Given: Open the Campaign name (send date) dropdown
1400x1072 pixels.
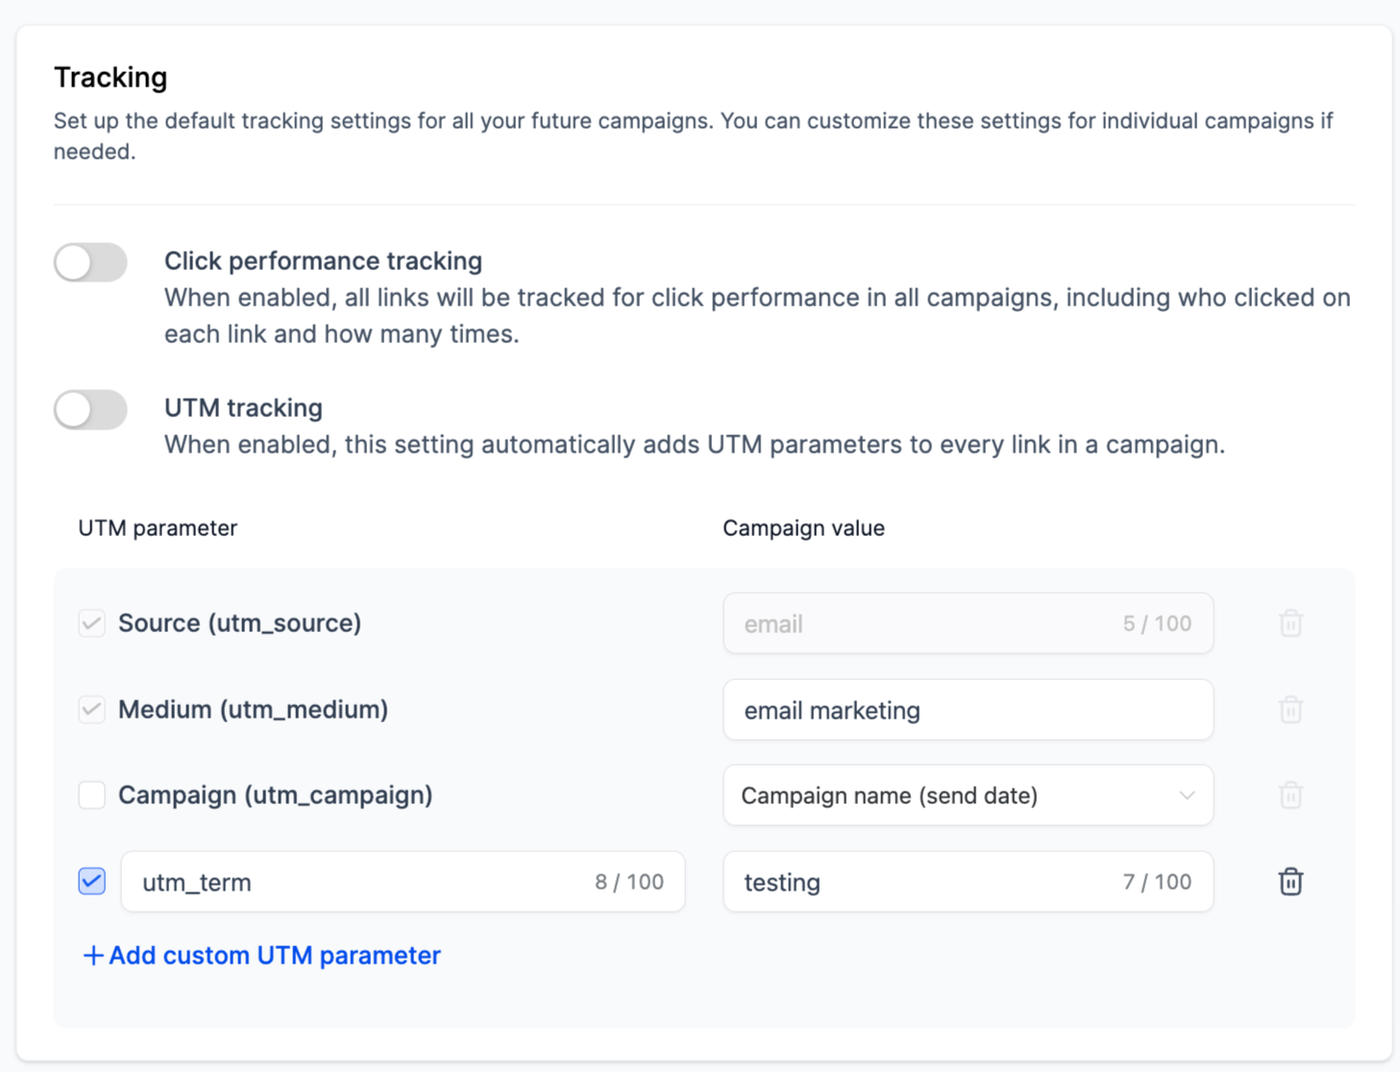Looking at the screenshot, I should [x=967, y=796].
